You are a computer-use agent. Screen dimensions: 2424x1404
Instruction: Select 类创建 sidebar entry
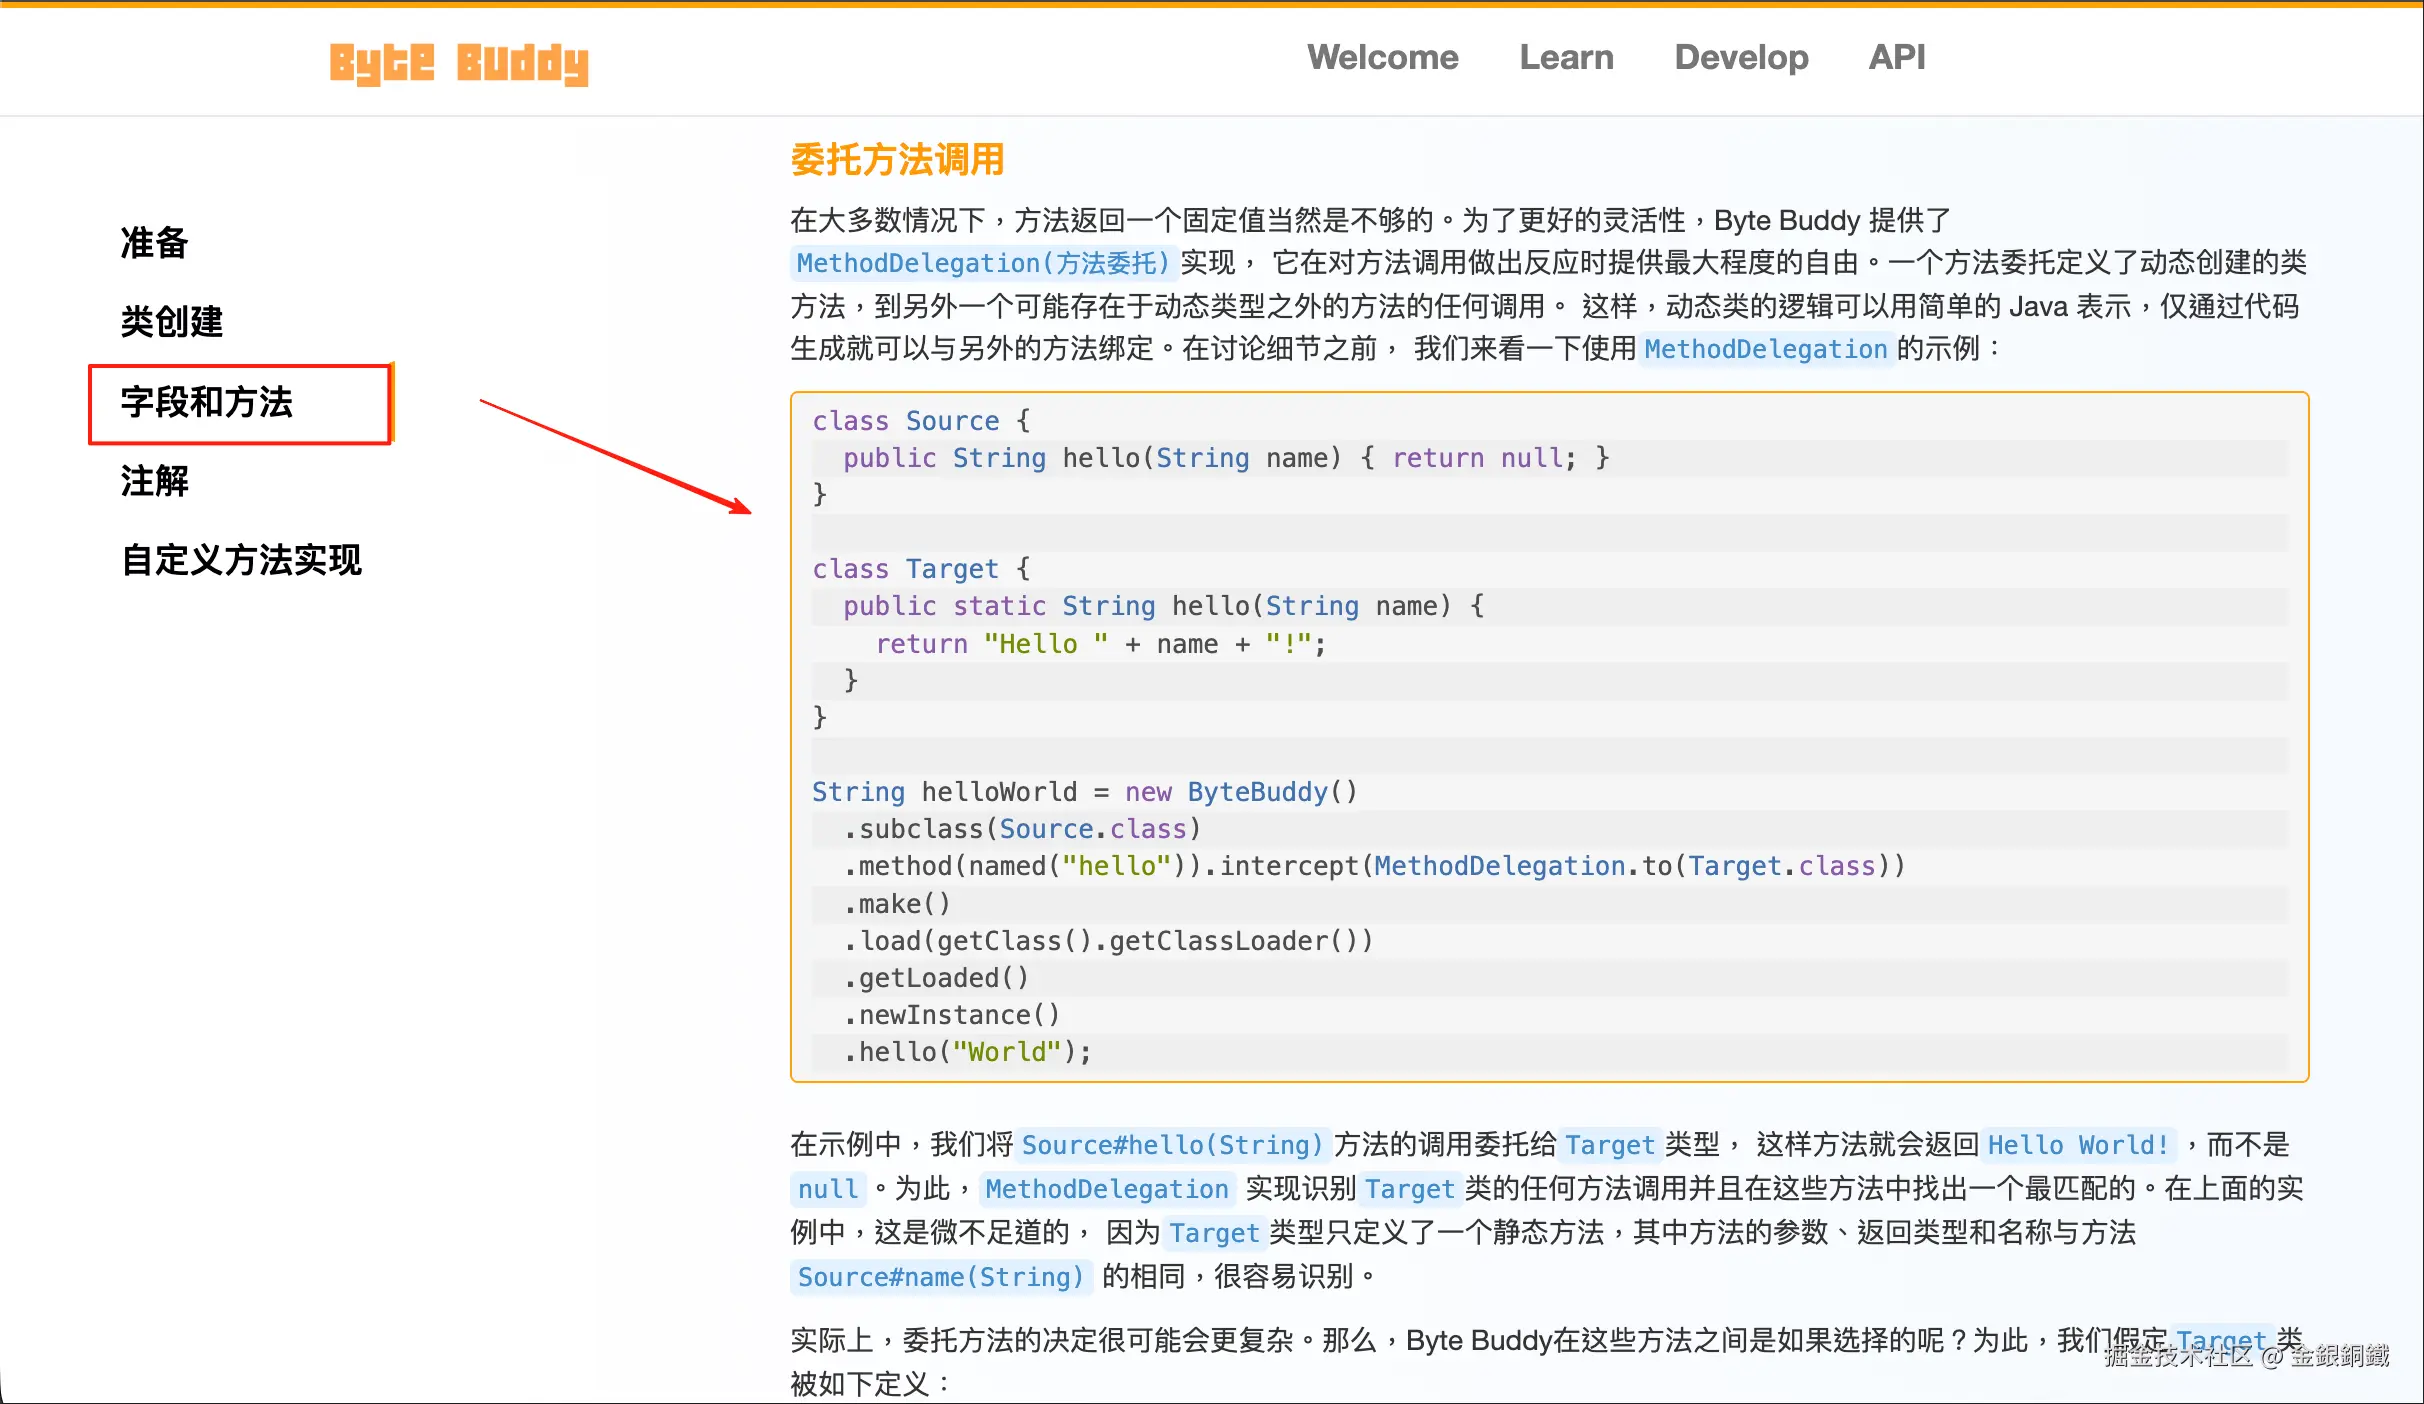171,322
